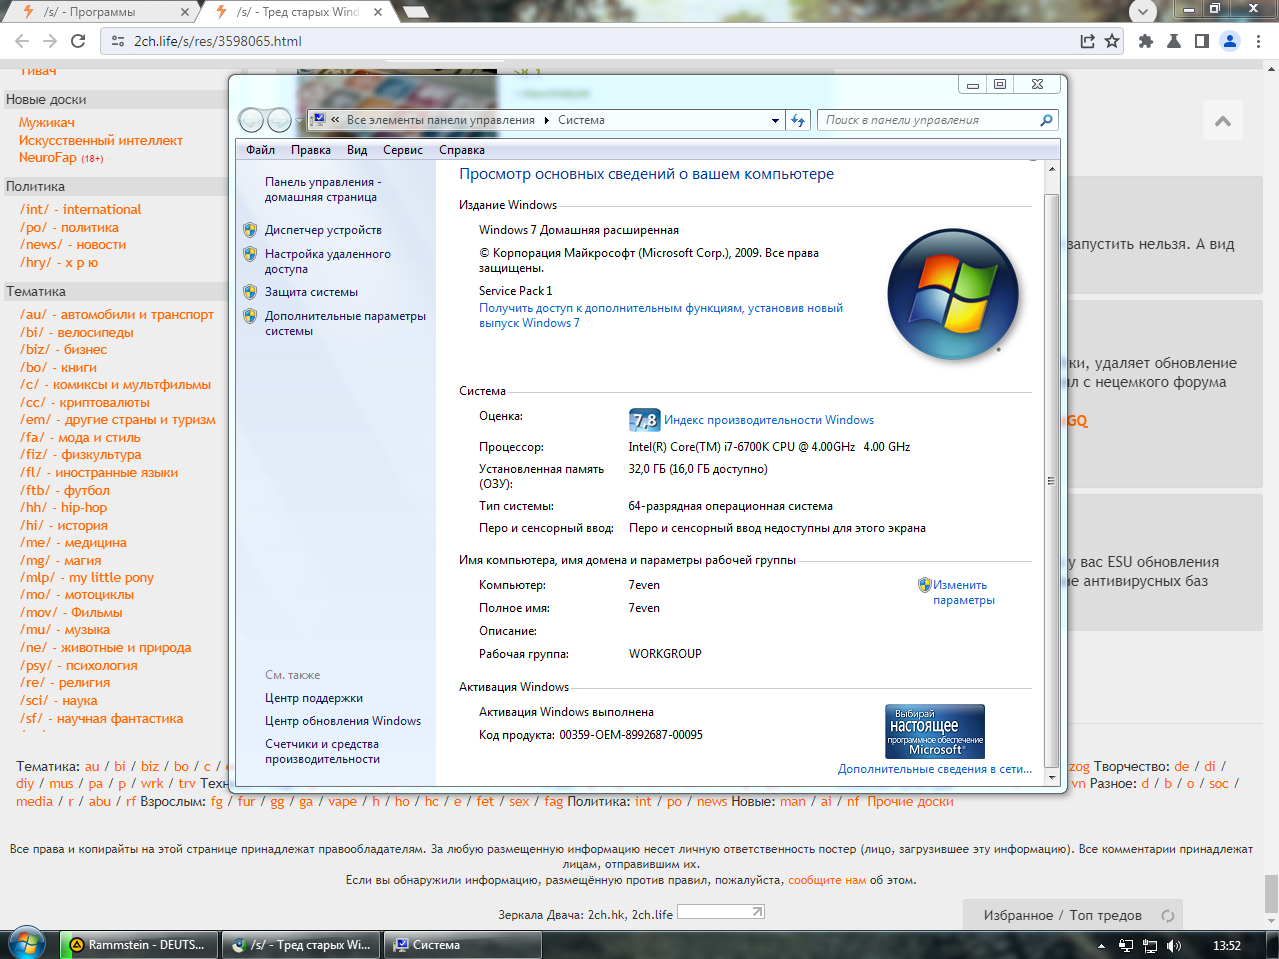This screenshot has height=959, width=1279.
Task: Open Диспетчер устройств link
Action: tap(323, 230)
